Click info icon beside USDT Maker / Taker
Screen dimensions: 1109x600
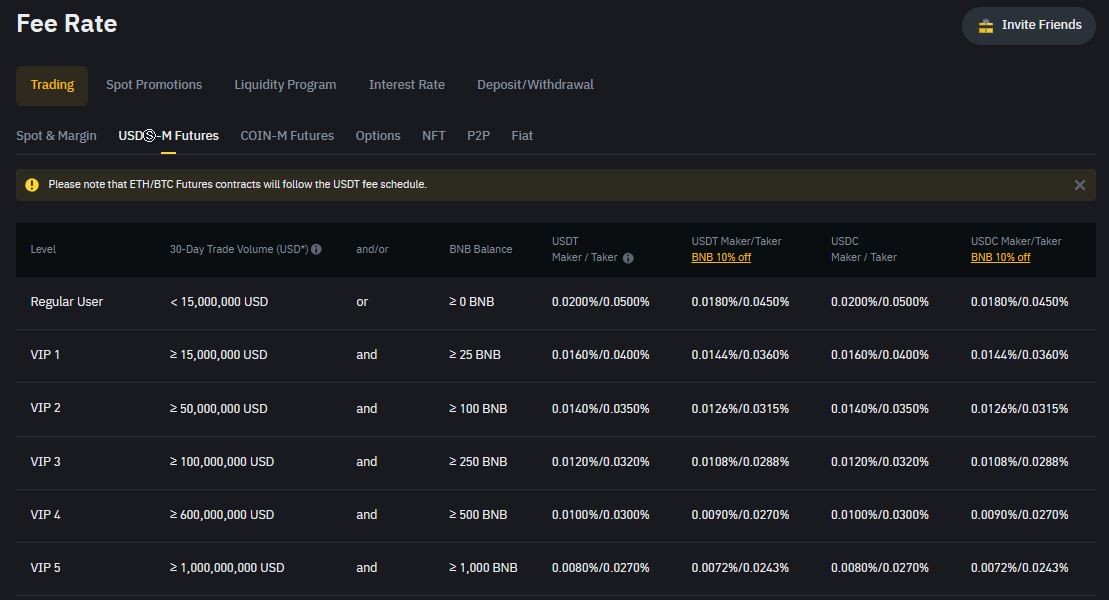click(x=628, y=258)
